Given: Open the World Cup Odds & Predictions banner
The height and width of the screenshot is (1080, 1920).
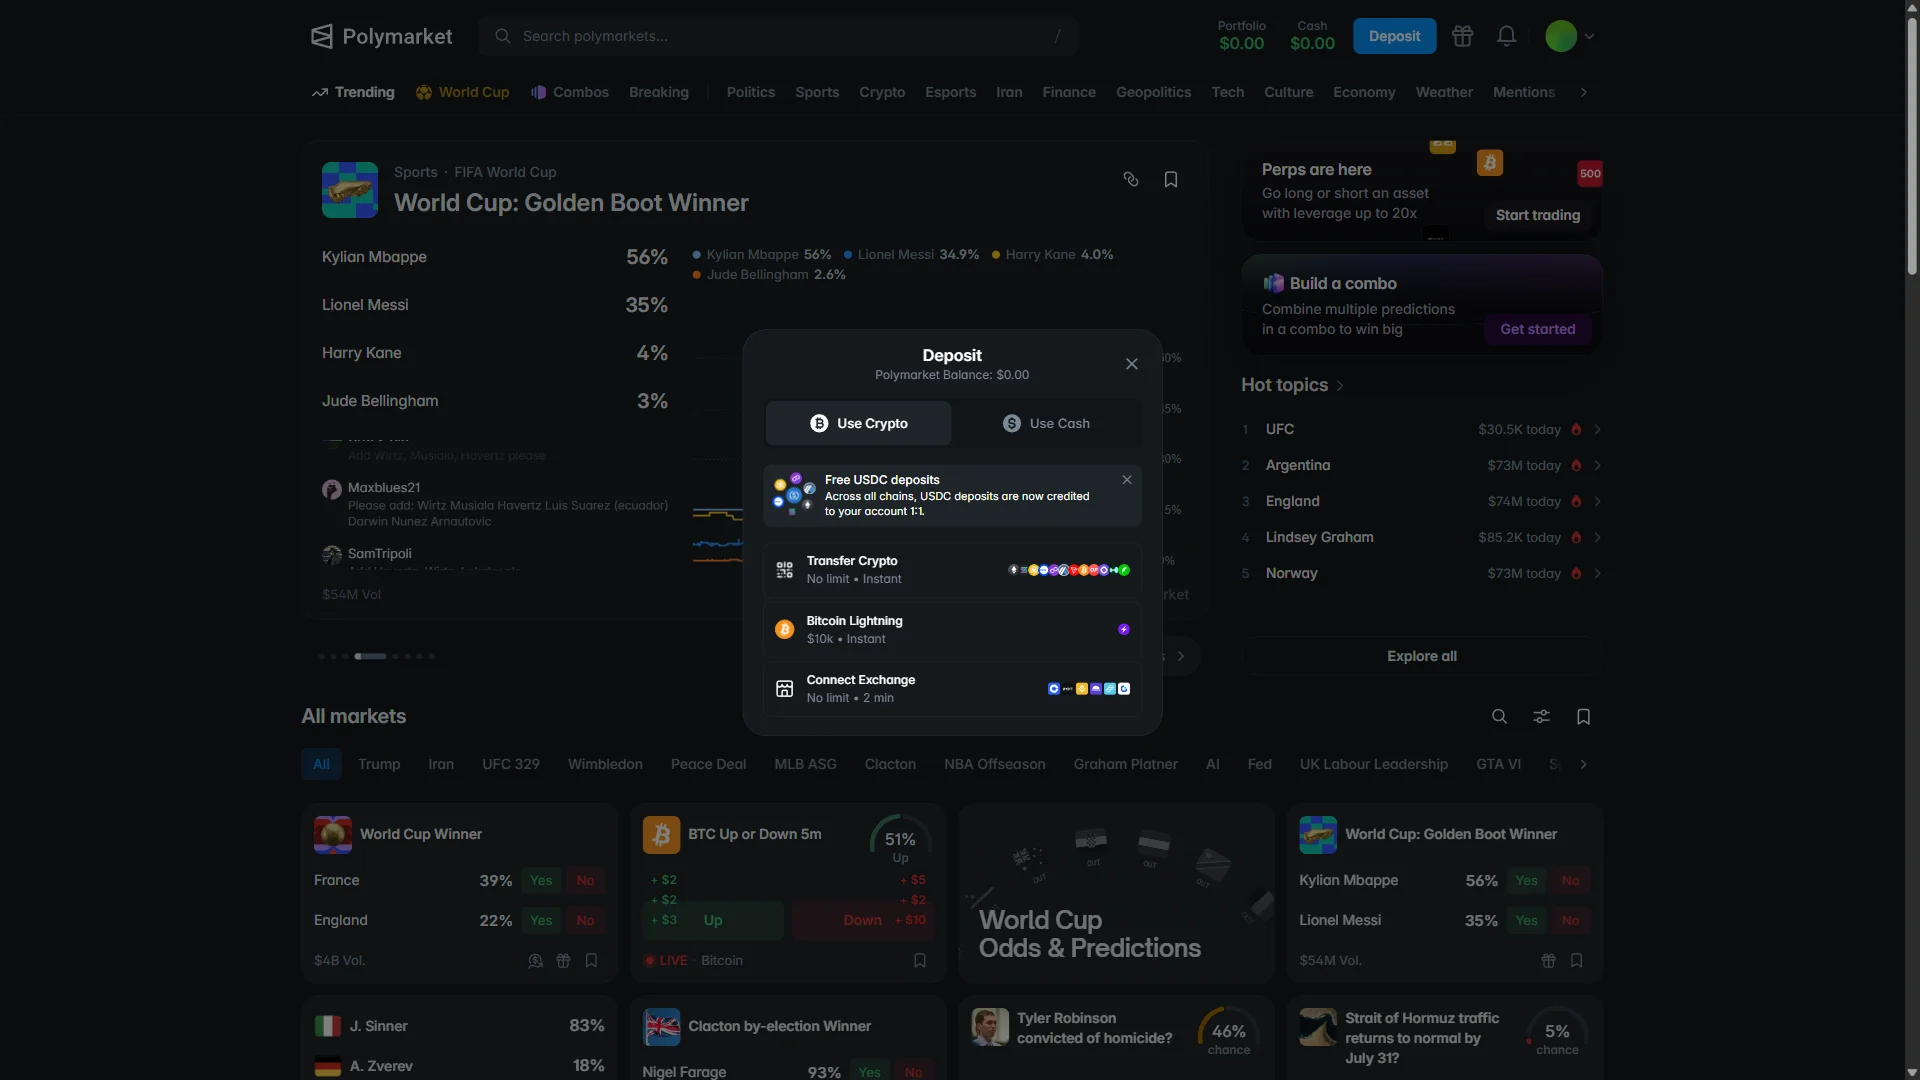Looking at the screenshot, I should 1116,893.
